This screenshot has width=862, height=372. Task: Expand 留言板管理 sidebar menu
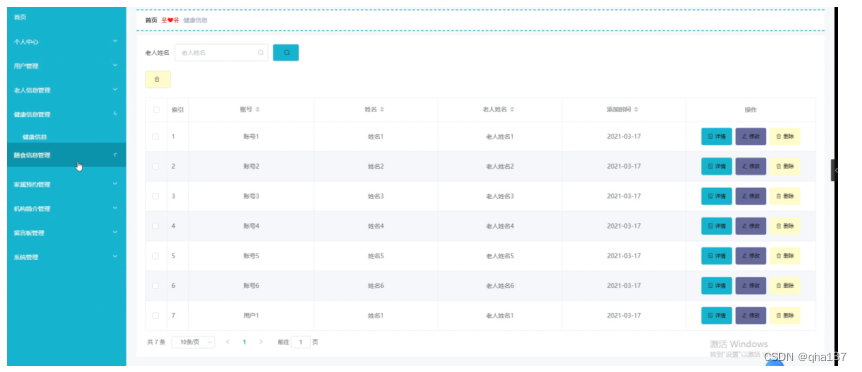(66, 232)
